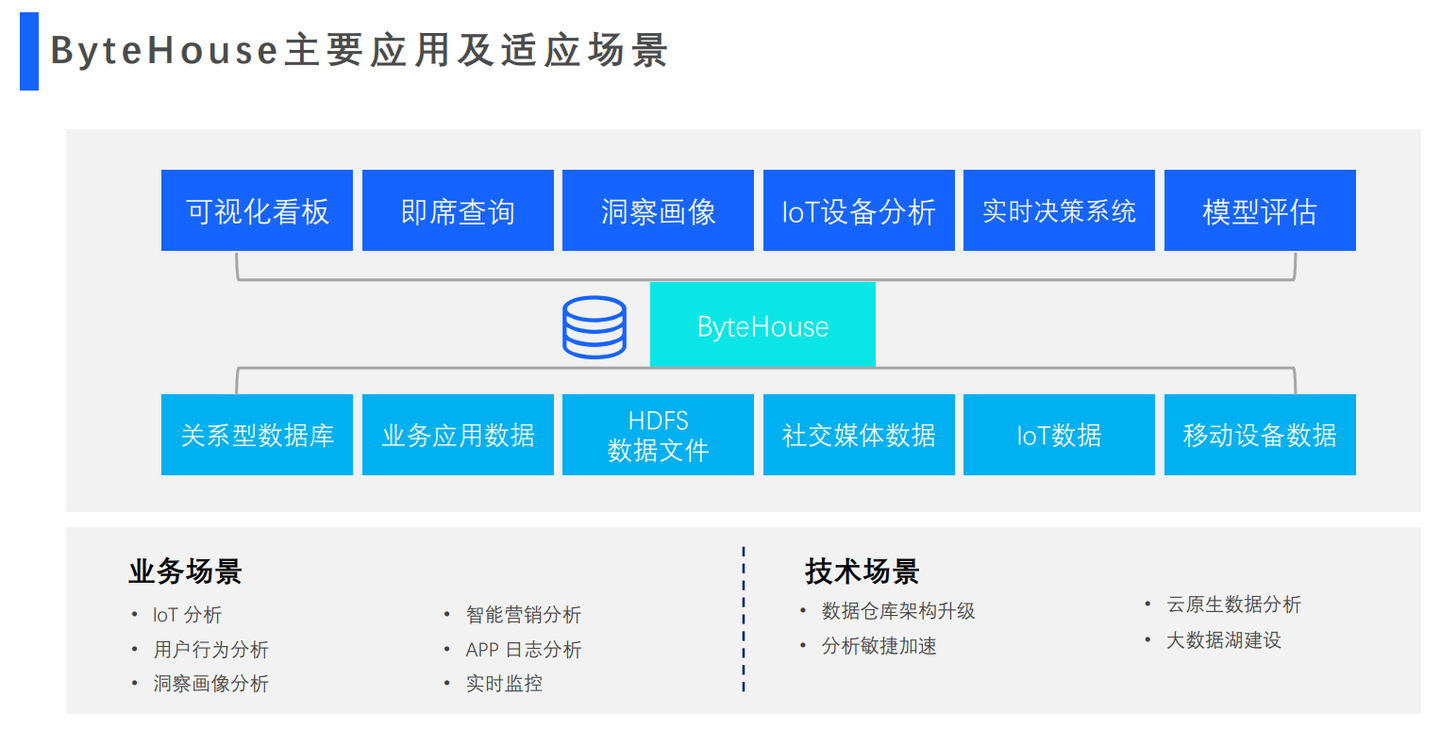The height and width of the screenshot is (729, 1440).
Task: Select the ByteHouse center block
Action: pos(763,324)
